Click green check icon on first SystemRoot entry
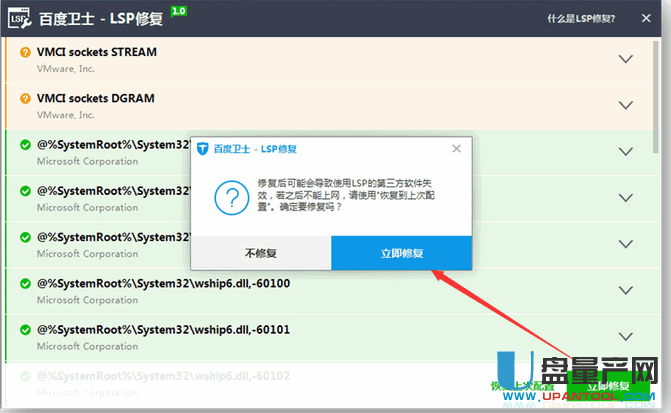The height and width of the screenshot is (413, 671). (x=26, y=144)
